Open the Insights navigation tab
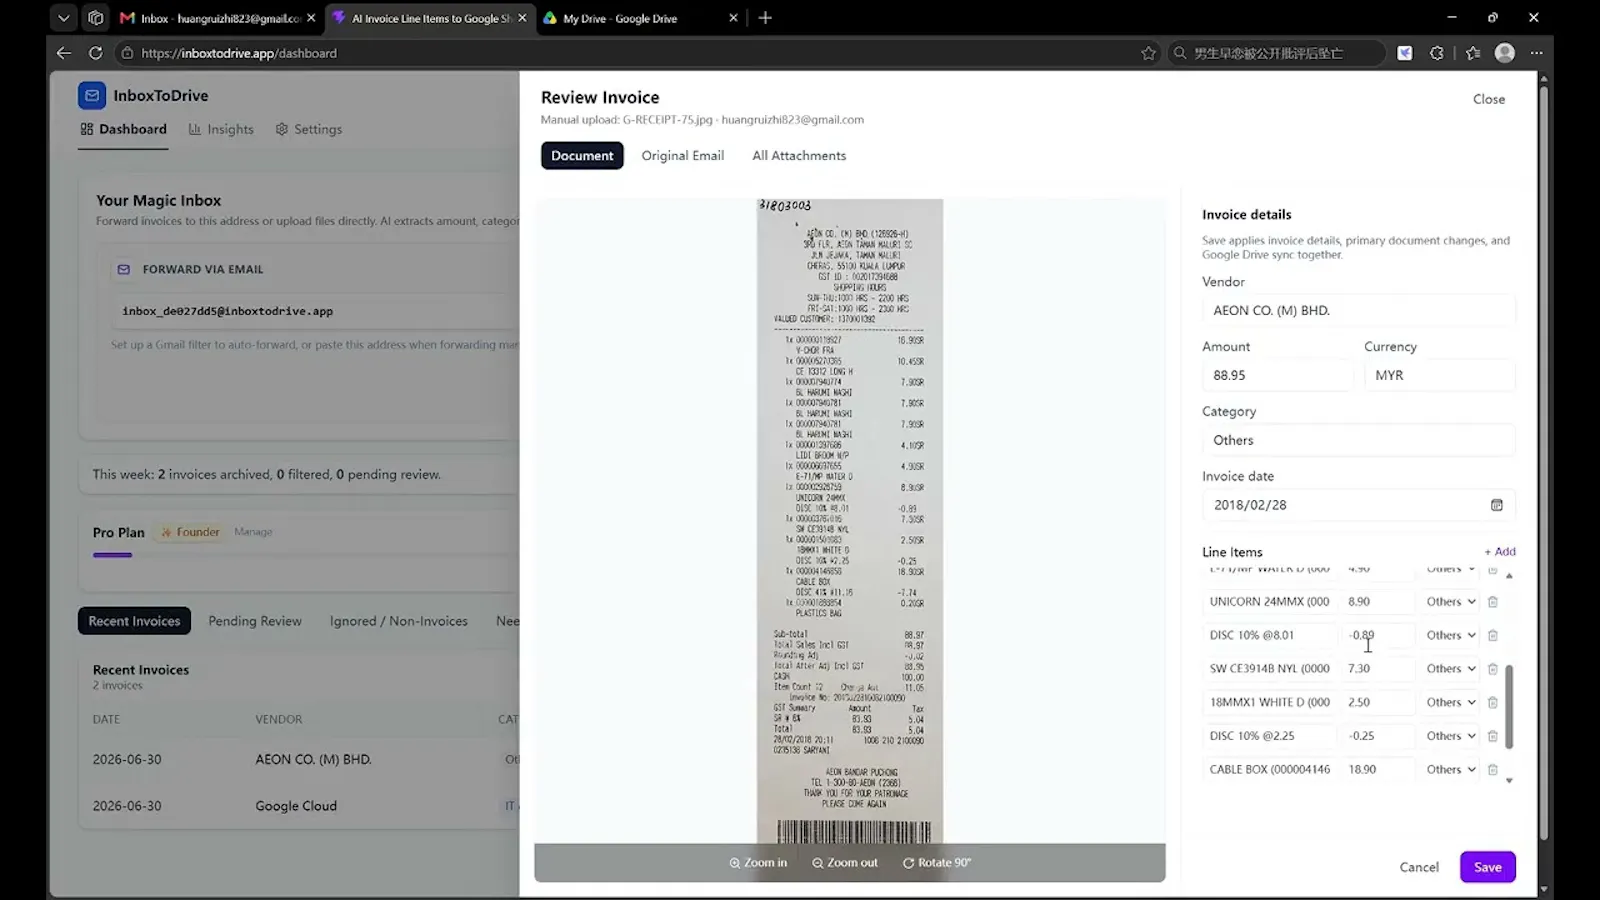Image resolution: width=1600 pixels, height=900 pixels. pos(221,129)
